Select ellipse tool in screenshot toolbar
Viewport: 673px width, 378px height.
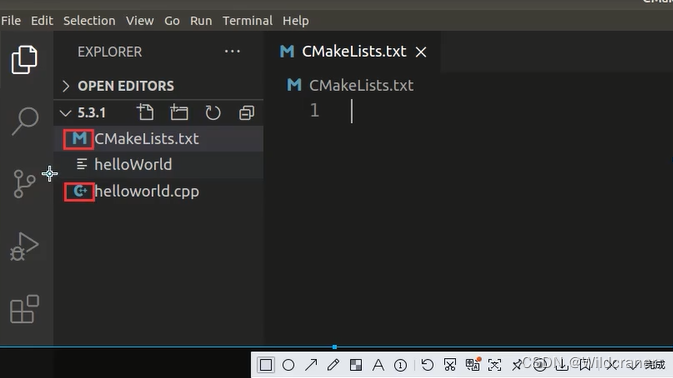tap(288, 365)
